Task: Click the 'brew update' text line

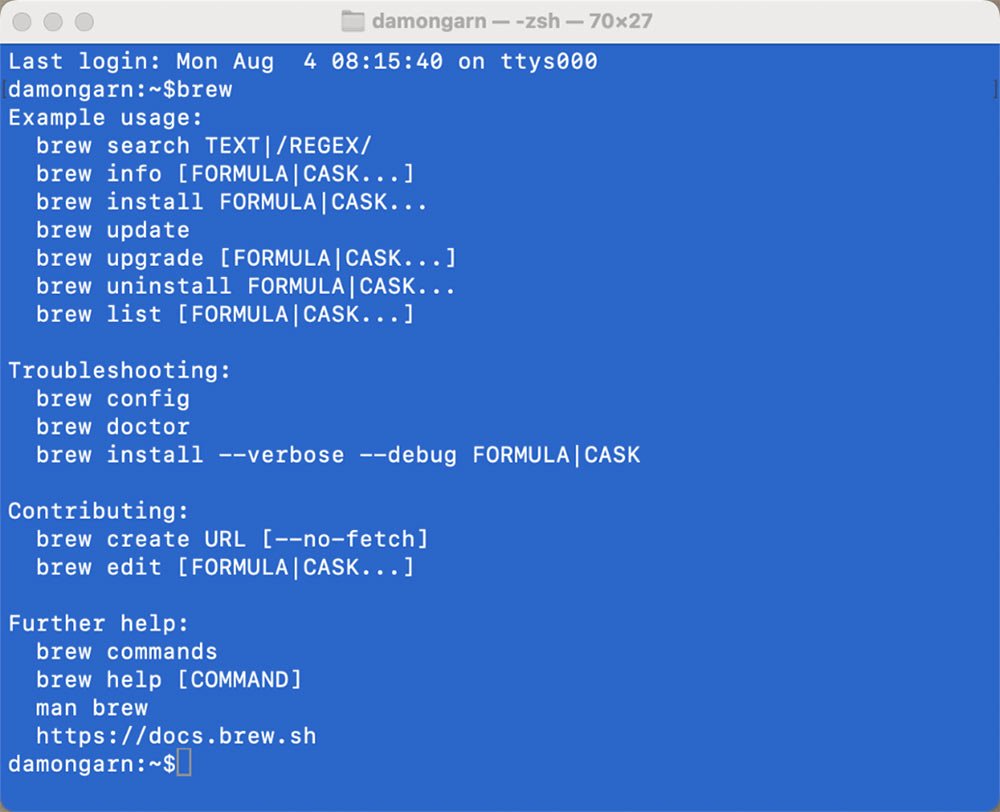Action: coord(112,230)
